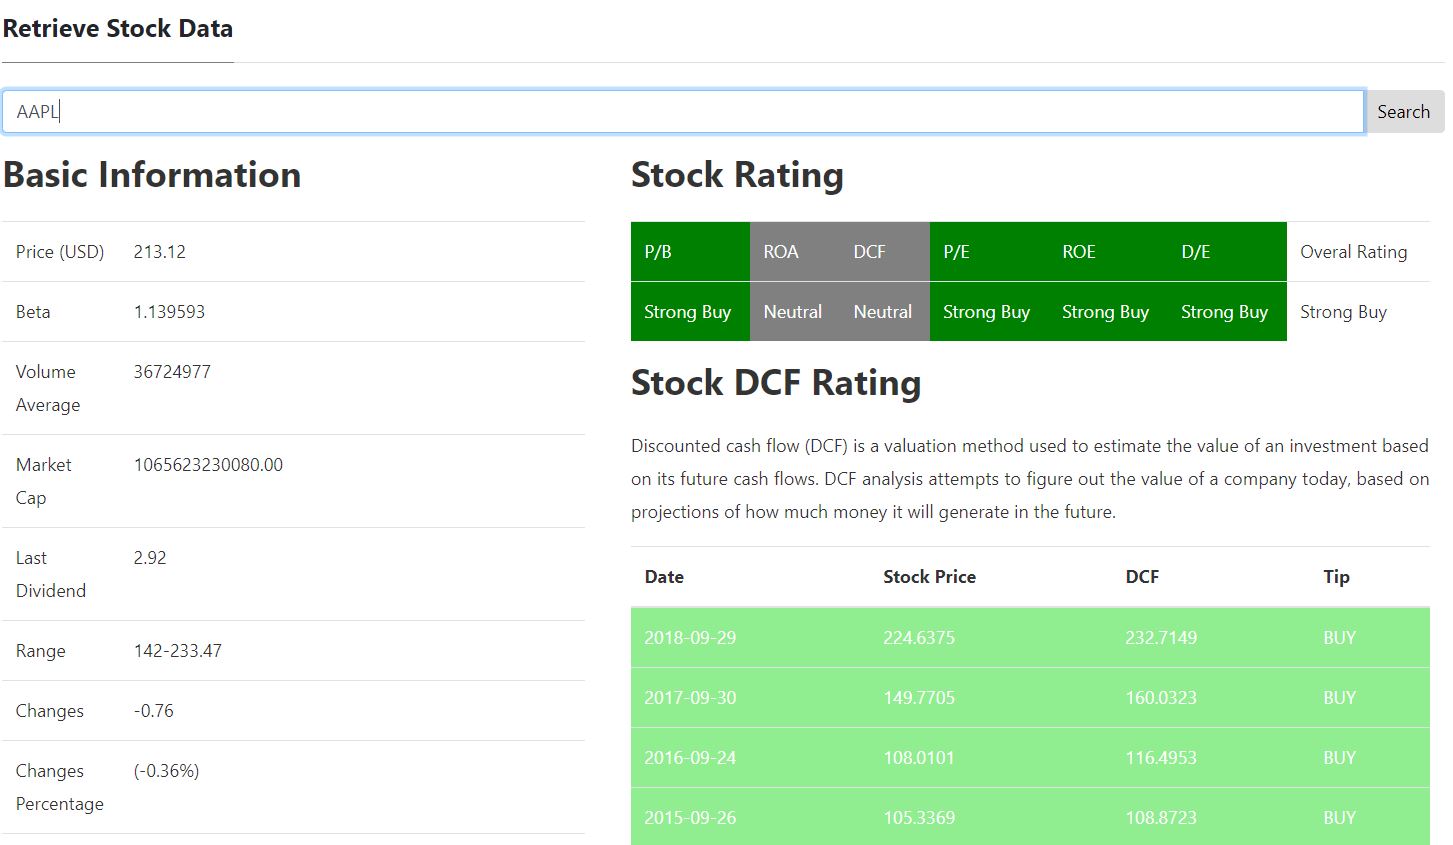Click BUY tip for 2018-09-29
Viewport: 1453px width, 845px height.
point(1340,638)
